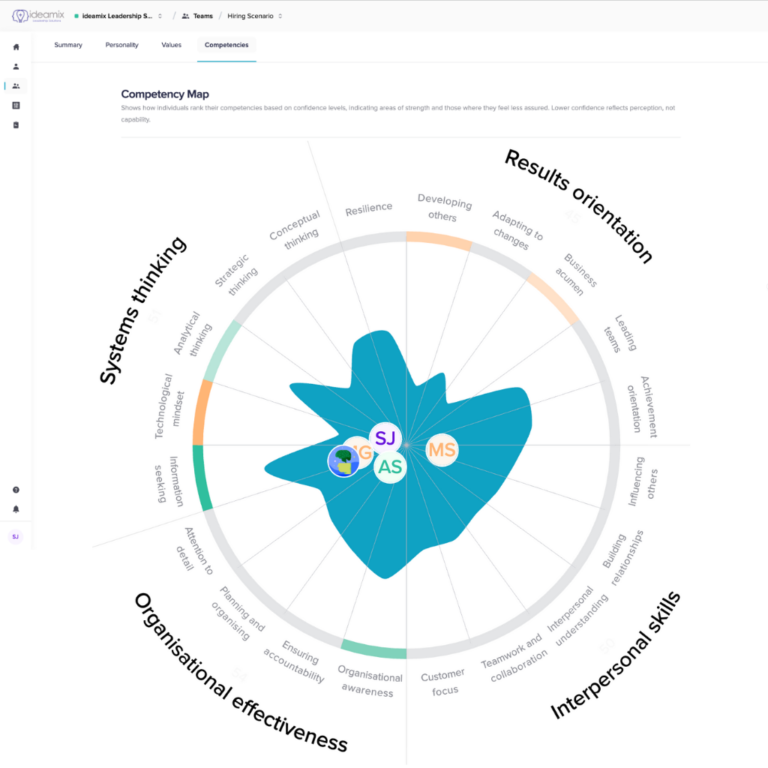Click the clipboard document sidebar icon
Image resolution: width=768 pixels, height=768 pixels.
[x=16, y=125]
